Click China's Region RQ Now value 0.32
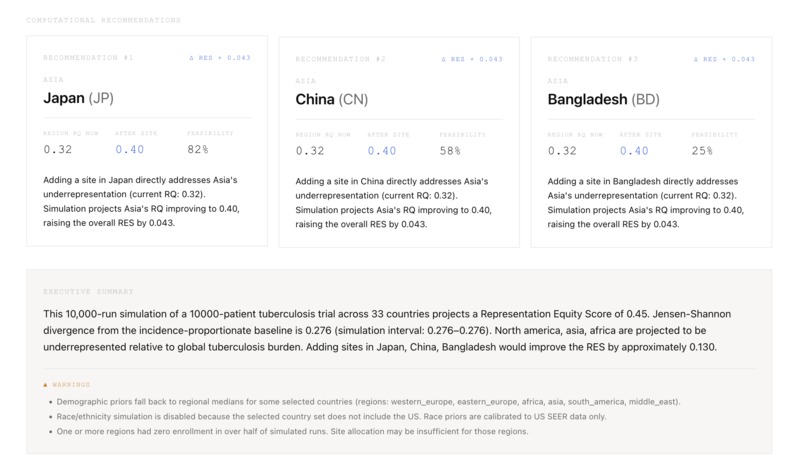 click(x=310, y=151)
